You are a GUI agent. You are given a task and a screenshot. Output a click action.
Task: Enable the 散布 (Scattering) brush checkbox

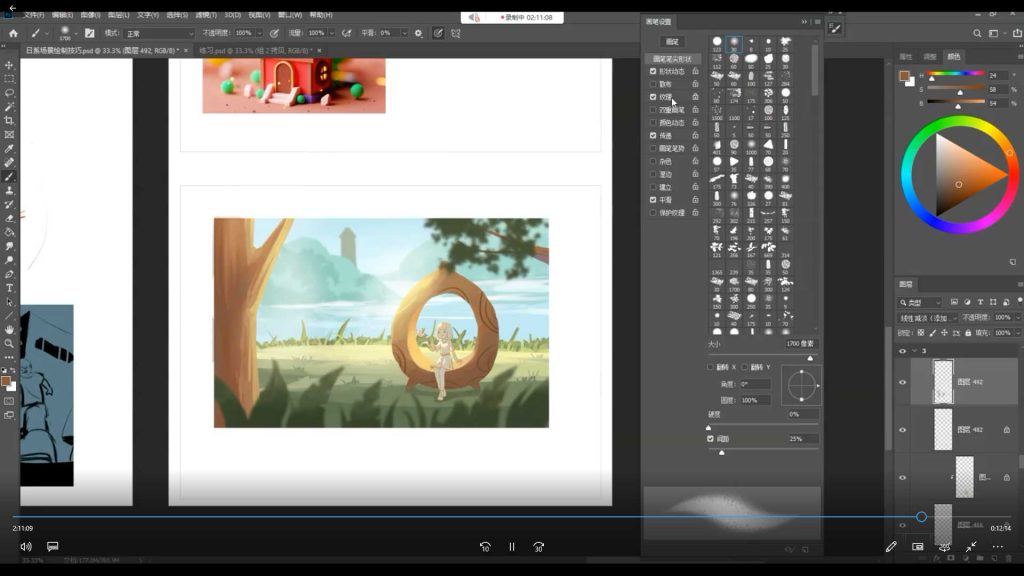(x=653, y=84)
